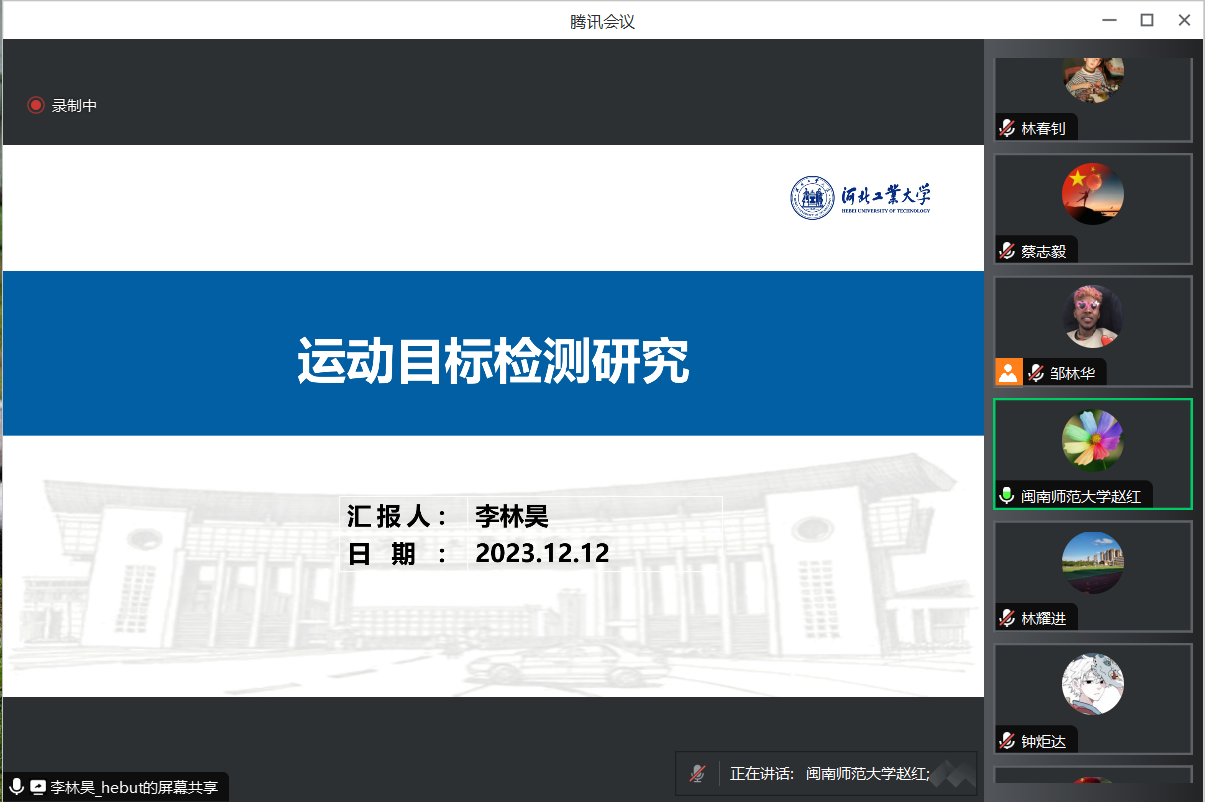This screenshot has height=802, width=1205.
Task: Click the muted mic icon next to 蔡志毅
Action: point(1007,251)
